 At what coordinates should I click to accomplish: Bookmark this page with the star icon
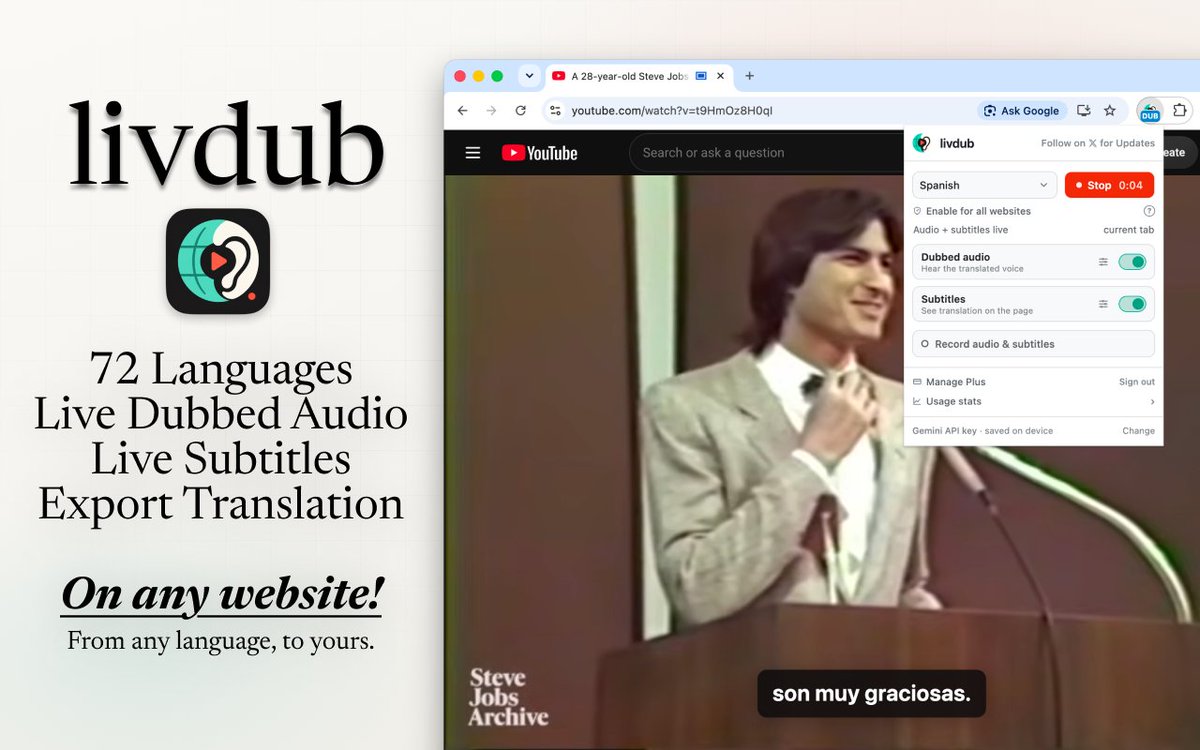tap(1109, 110)
